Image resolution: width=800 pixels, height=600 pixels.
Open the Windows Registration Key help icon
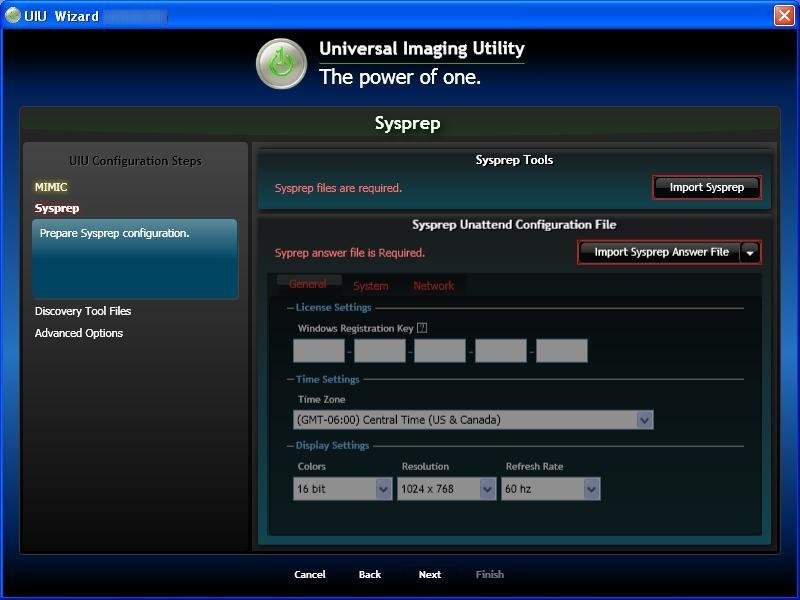(422, 328)
